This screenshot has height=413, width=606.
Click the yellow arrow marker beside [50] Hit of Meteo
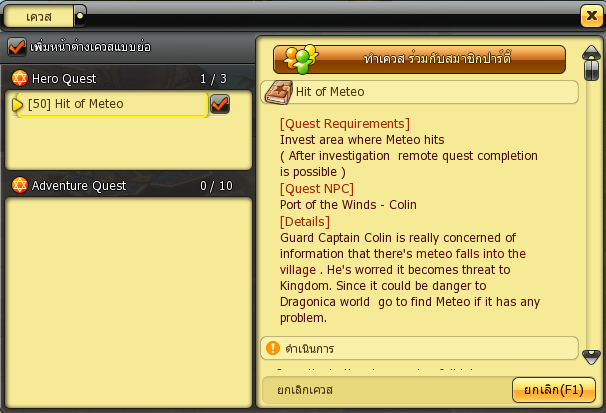17,104
